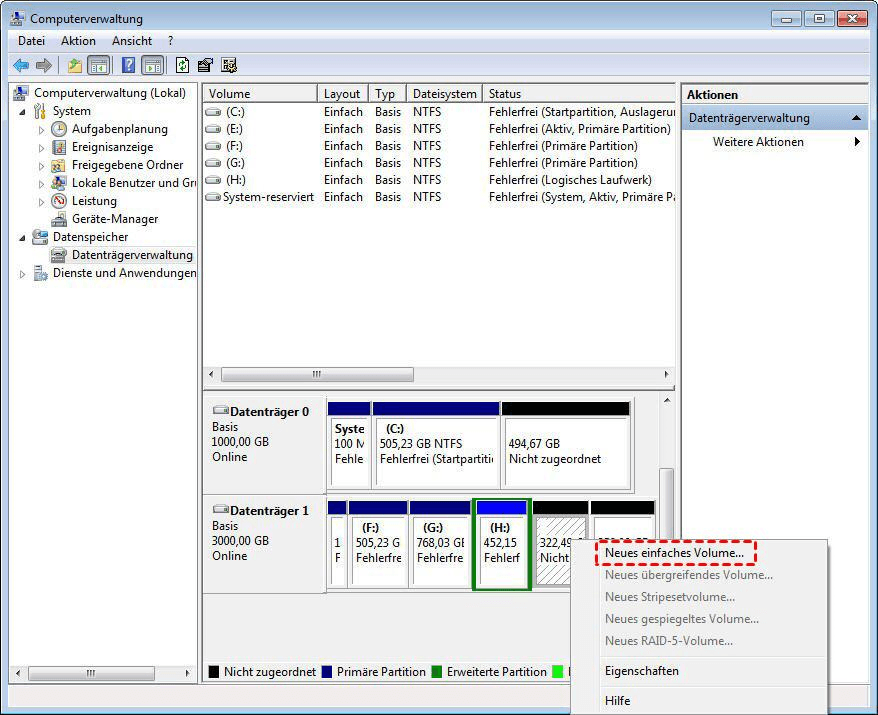Open the properties toolbar icon
878x715 pixels.
205,66
